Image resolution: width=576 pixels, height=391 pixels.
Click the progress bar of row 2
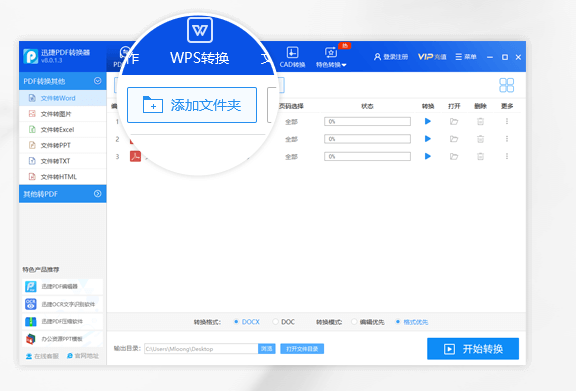pos(367,139)
